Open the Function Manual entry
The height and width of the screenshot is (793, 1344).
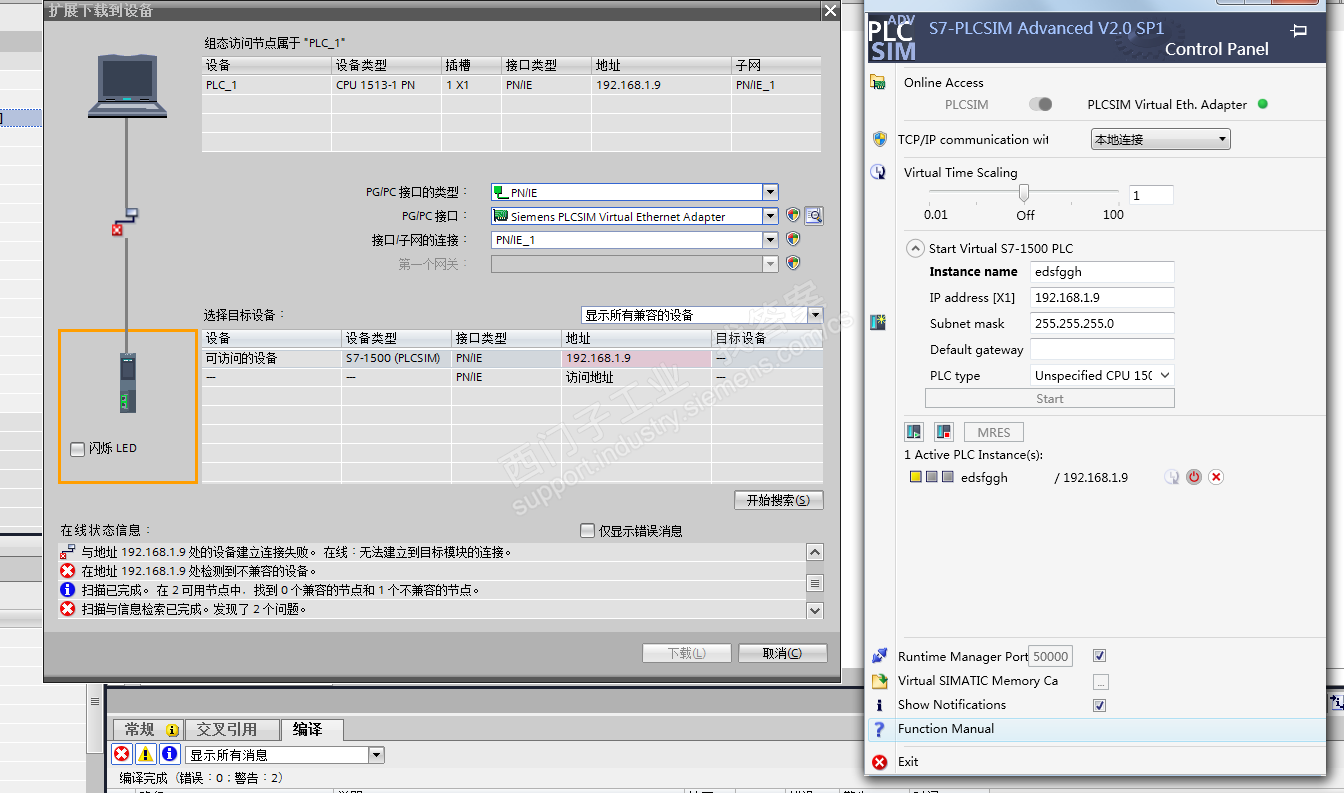[946, 729]
